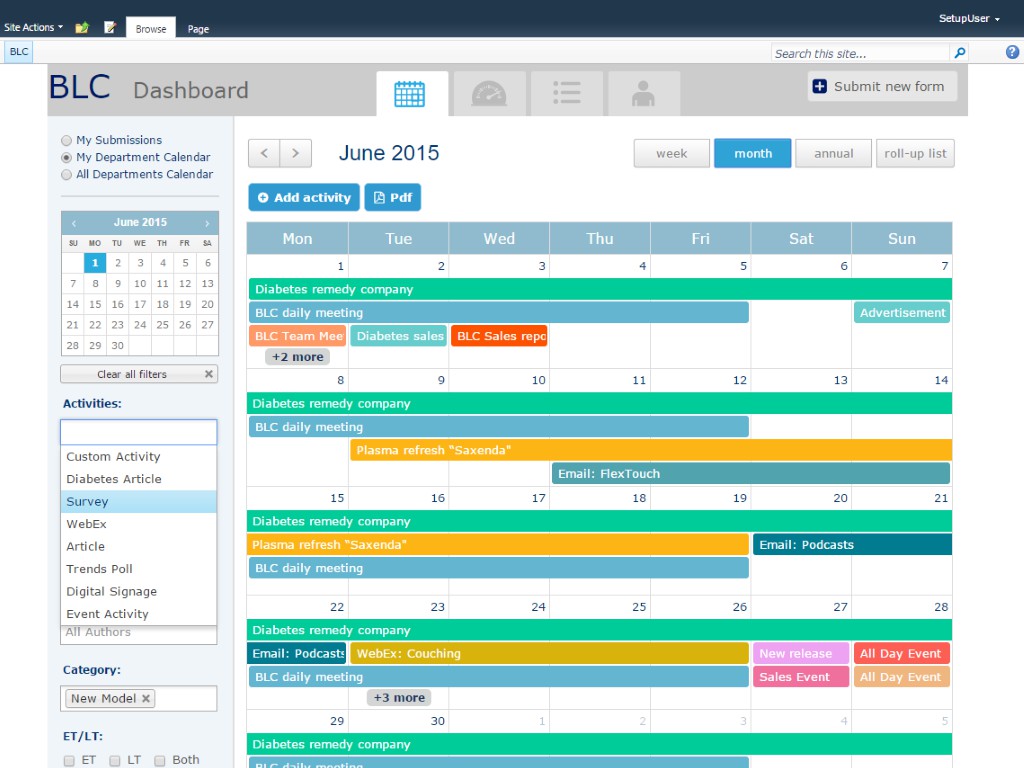Switch to annual view
The height and width of the screenshot is (768, 1024).
(833, 153)
